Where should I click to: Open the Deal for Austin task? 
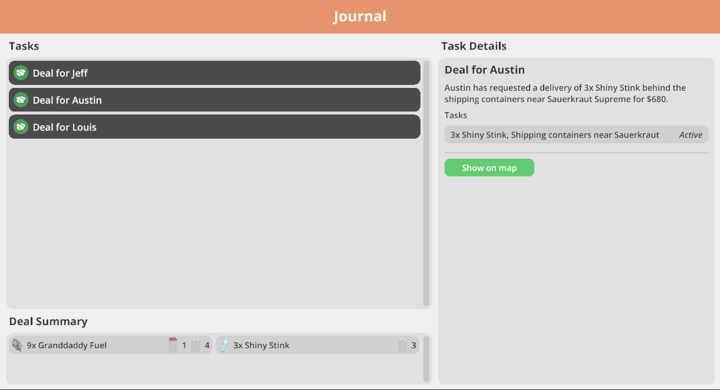(214, 100)
